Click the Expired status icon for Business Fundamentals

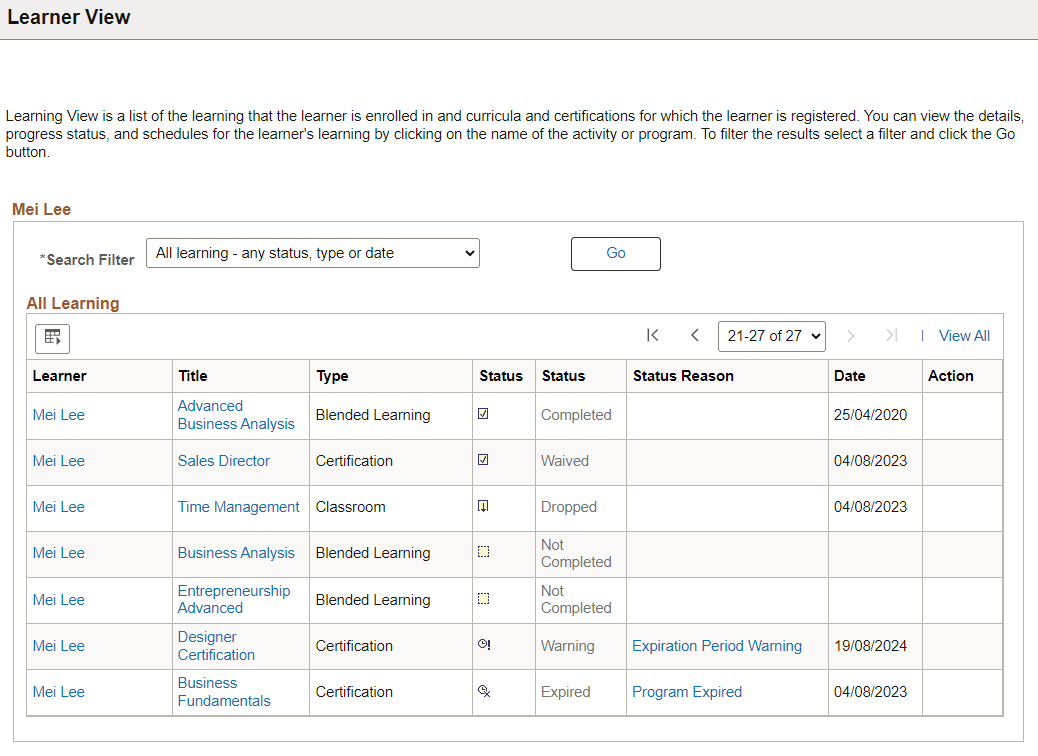tap(484, 691)
